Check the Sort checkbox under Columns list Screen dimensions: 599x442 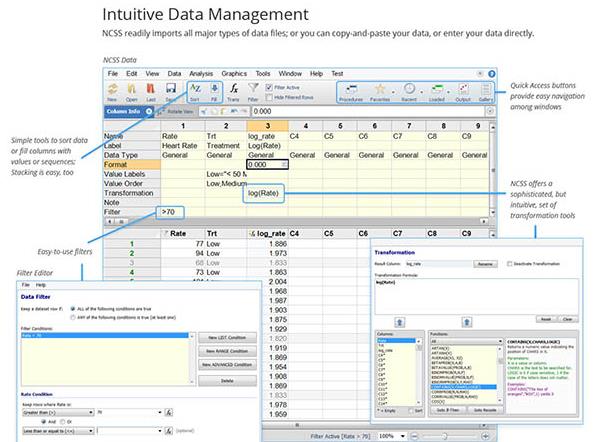pyautogui.click(x=411, y=411)
